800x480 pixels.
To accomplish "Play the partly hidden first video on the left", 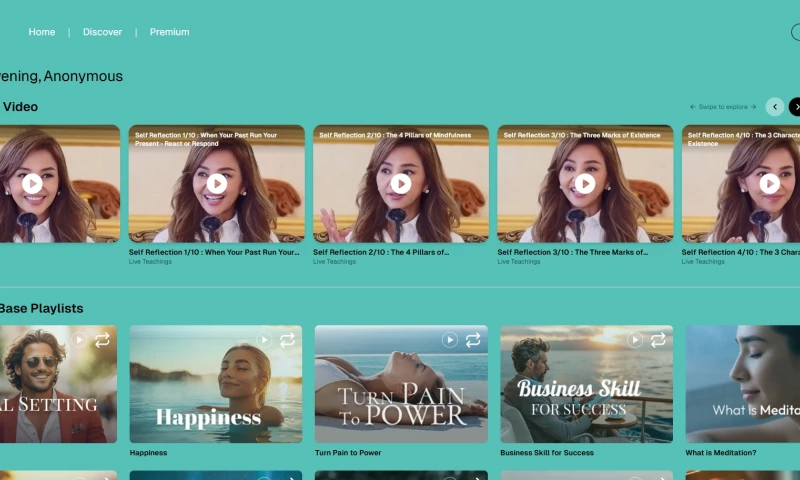I will 32,184.
